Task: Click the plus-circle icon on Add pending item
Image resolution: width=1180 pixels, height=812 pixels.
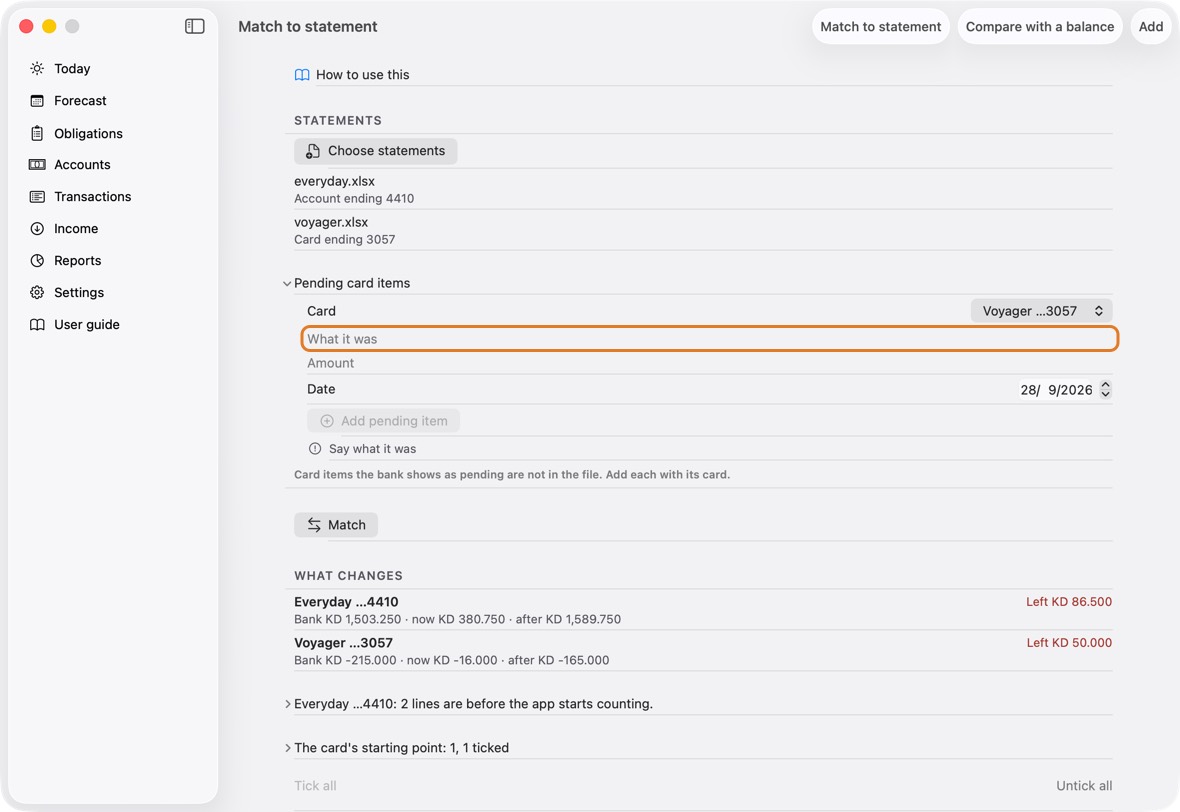Action: pos(327,421)
